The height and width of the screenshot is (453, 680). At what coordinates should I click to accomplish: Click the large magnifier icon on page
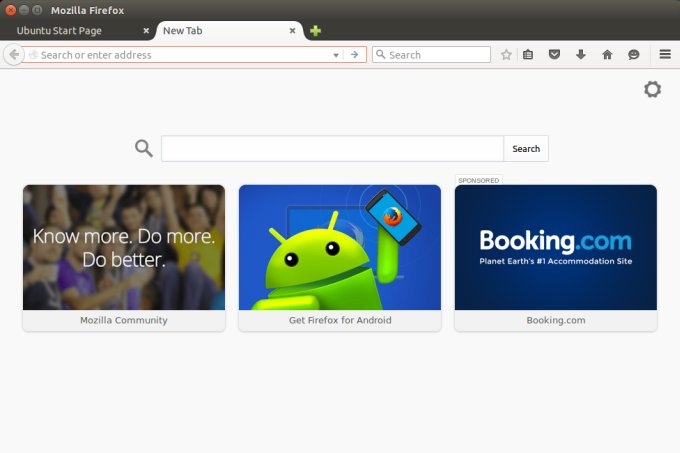[x=144, y=148]
